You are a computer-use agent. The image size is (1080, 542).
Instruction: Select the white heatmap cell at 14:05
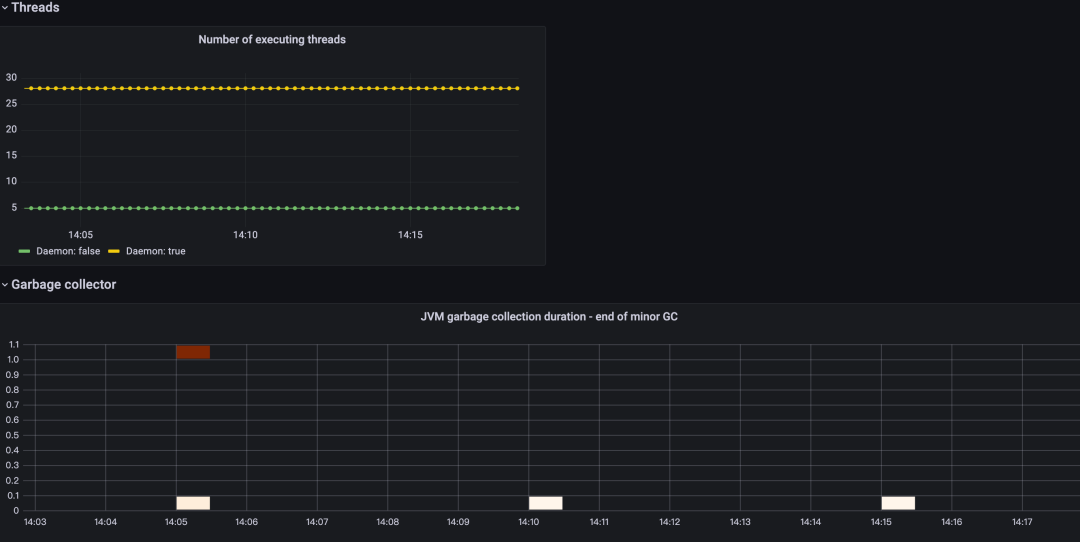[193, 503]
